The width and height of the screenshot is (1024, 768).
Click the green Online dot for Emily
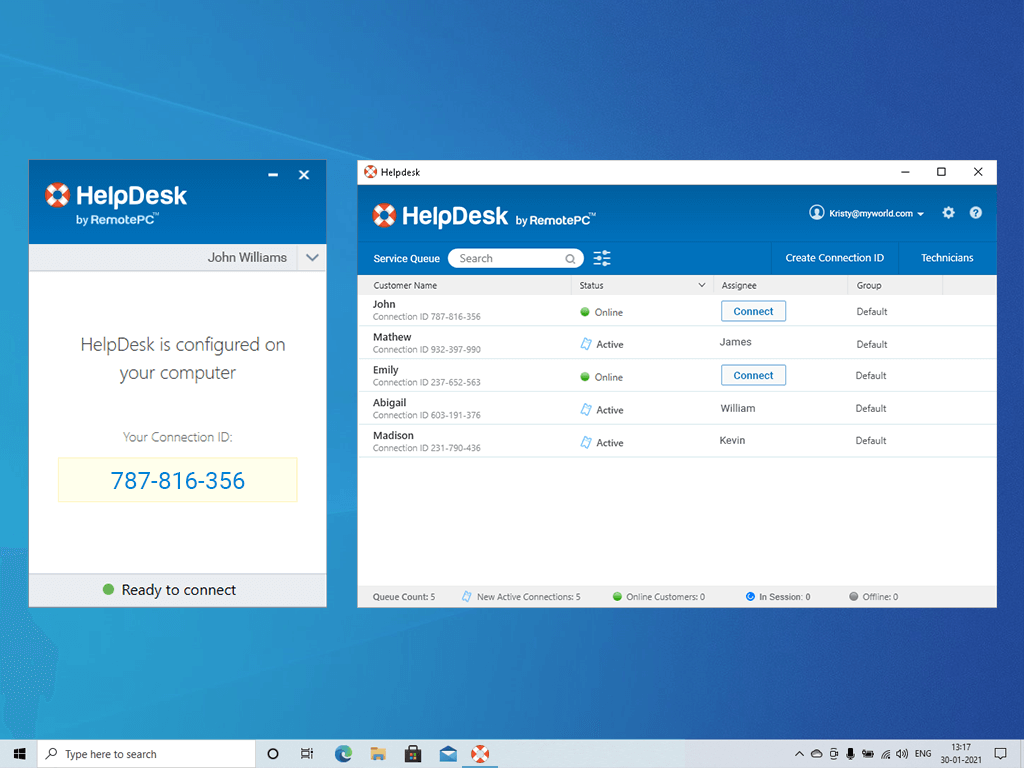point(585,377)
